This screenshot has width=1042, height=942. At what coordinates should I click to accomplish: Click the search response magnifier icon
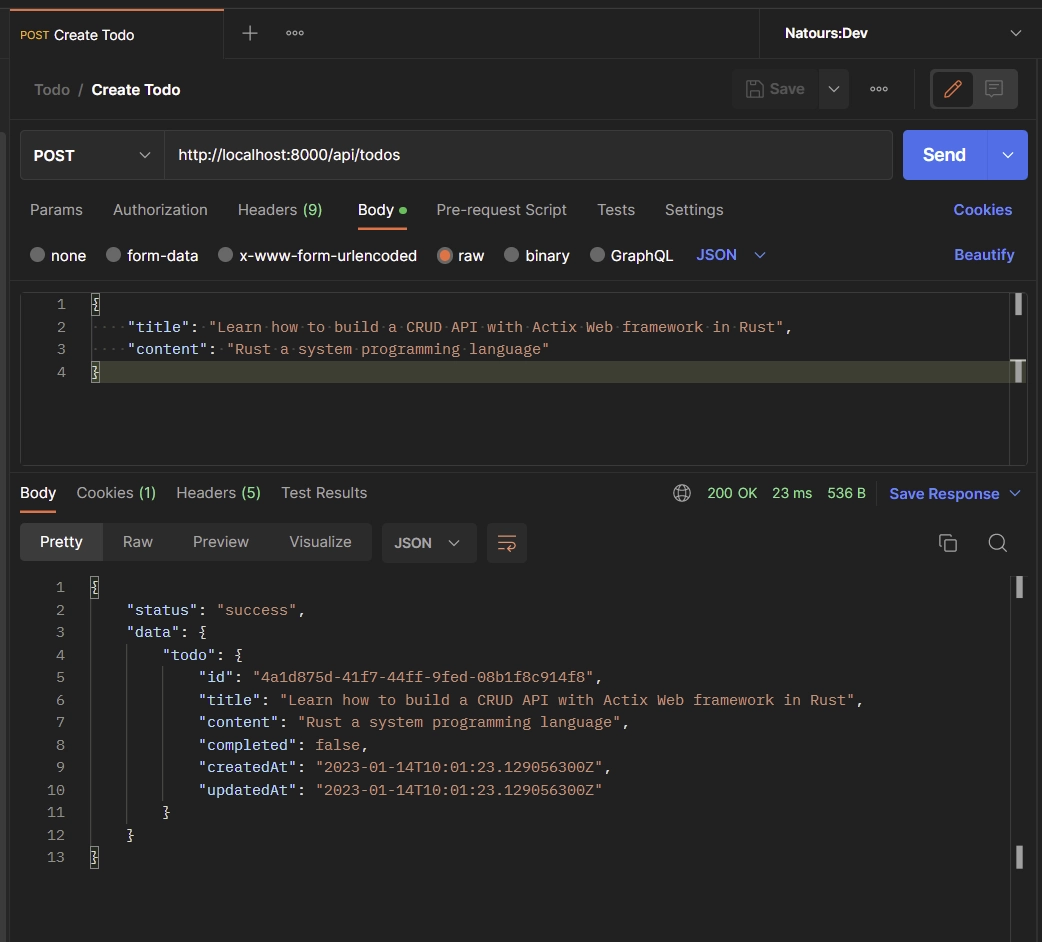point(997,543)
